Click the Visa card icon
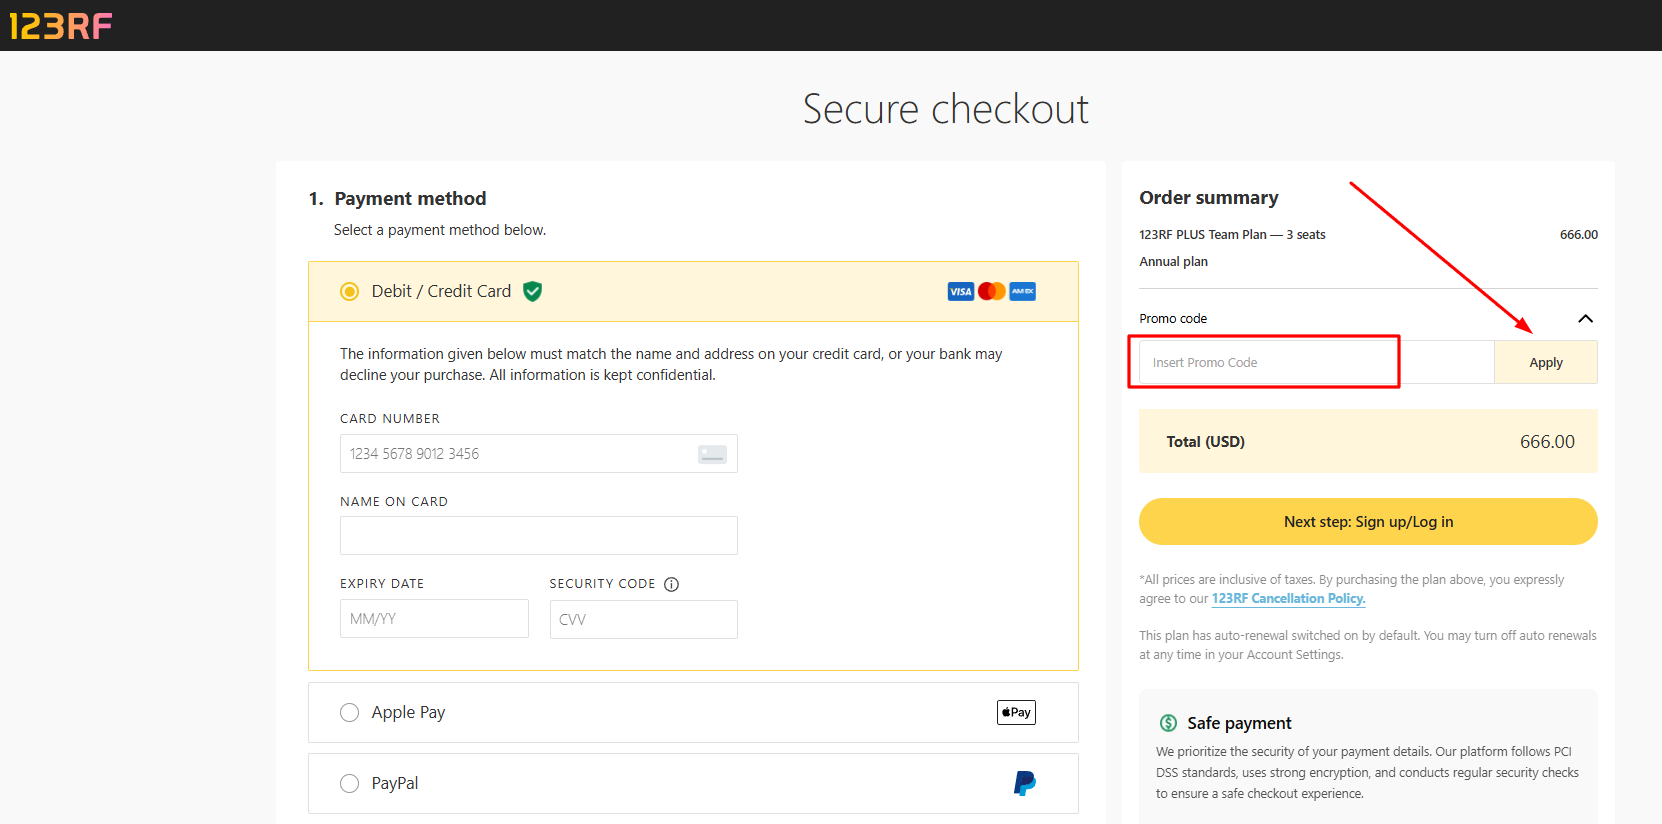This screenshot has width=1662, height=824. pos(961,291)
